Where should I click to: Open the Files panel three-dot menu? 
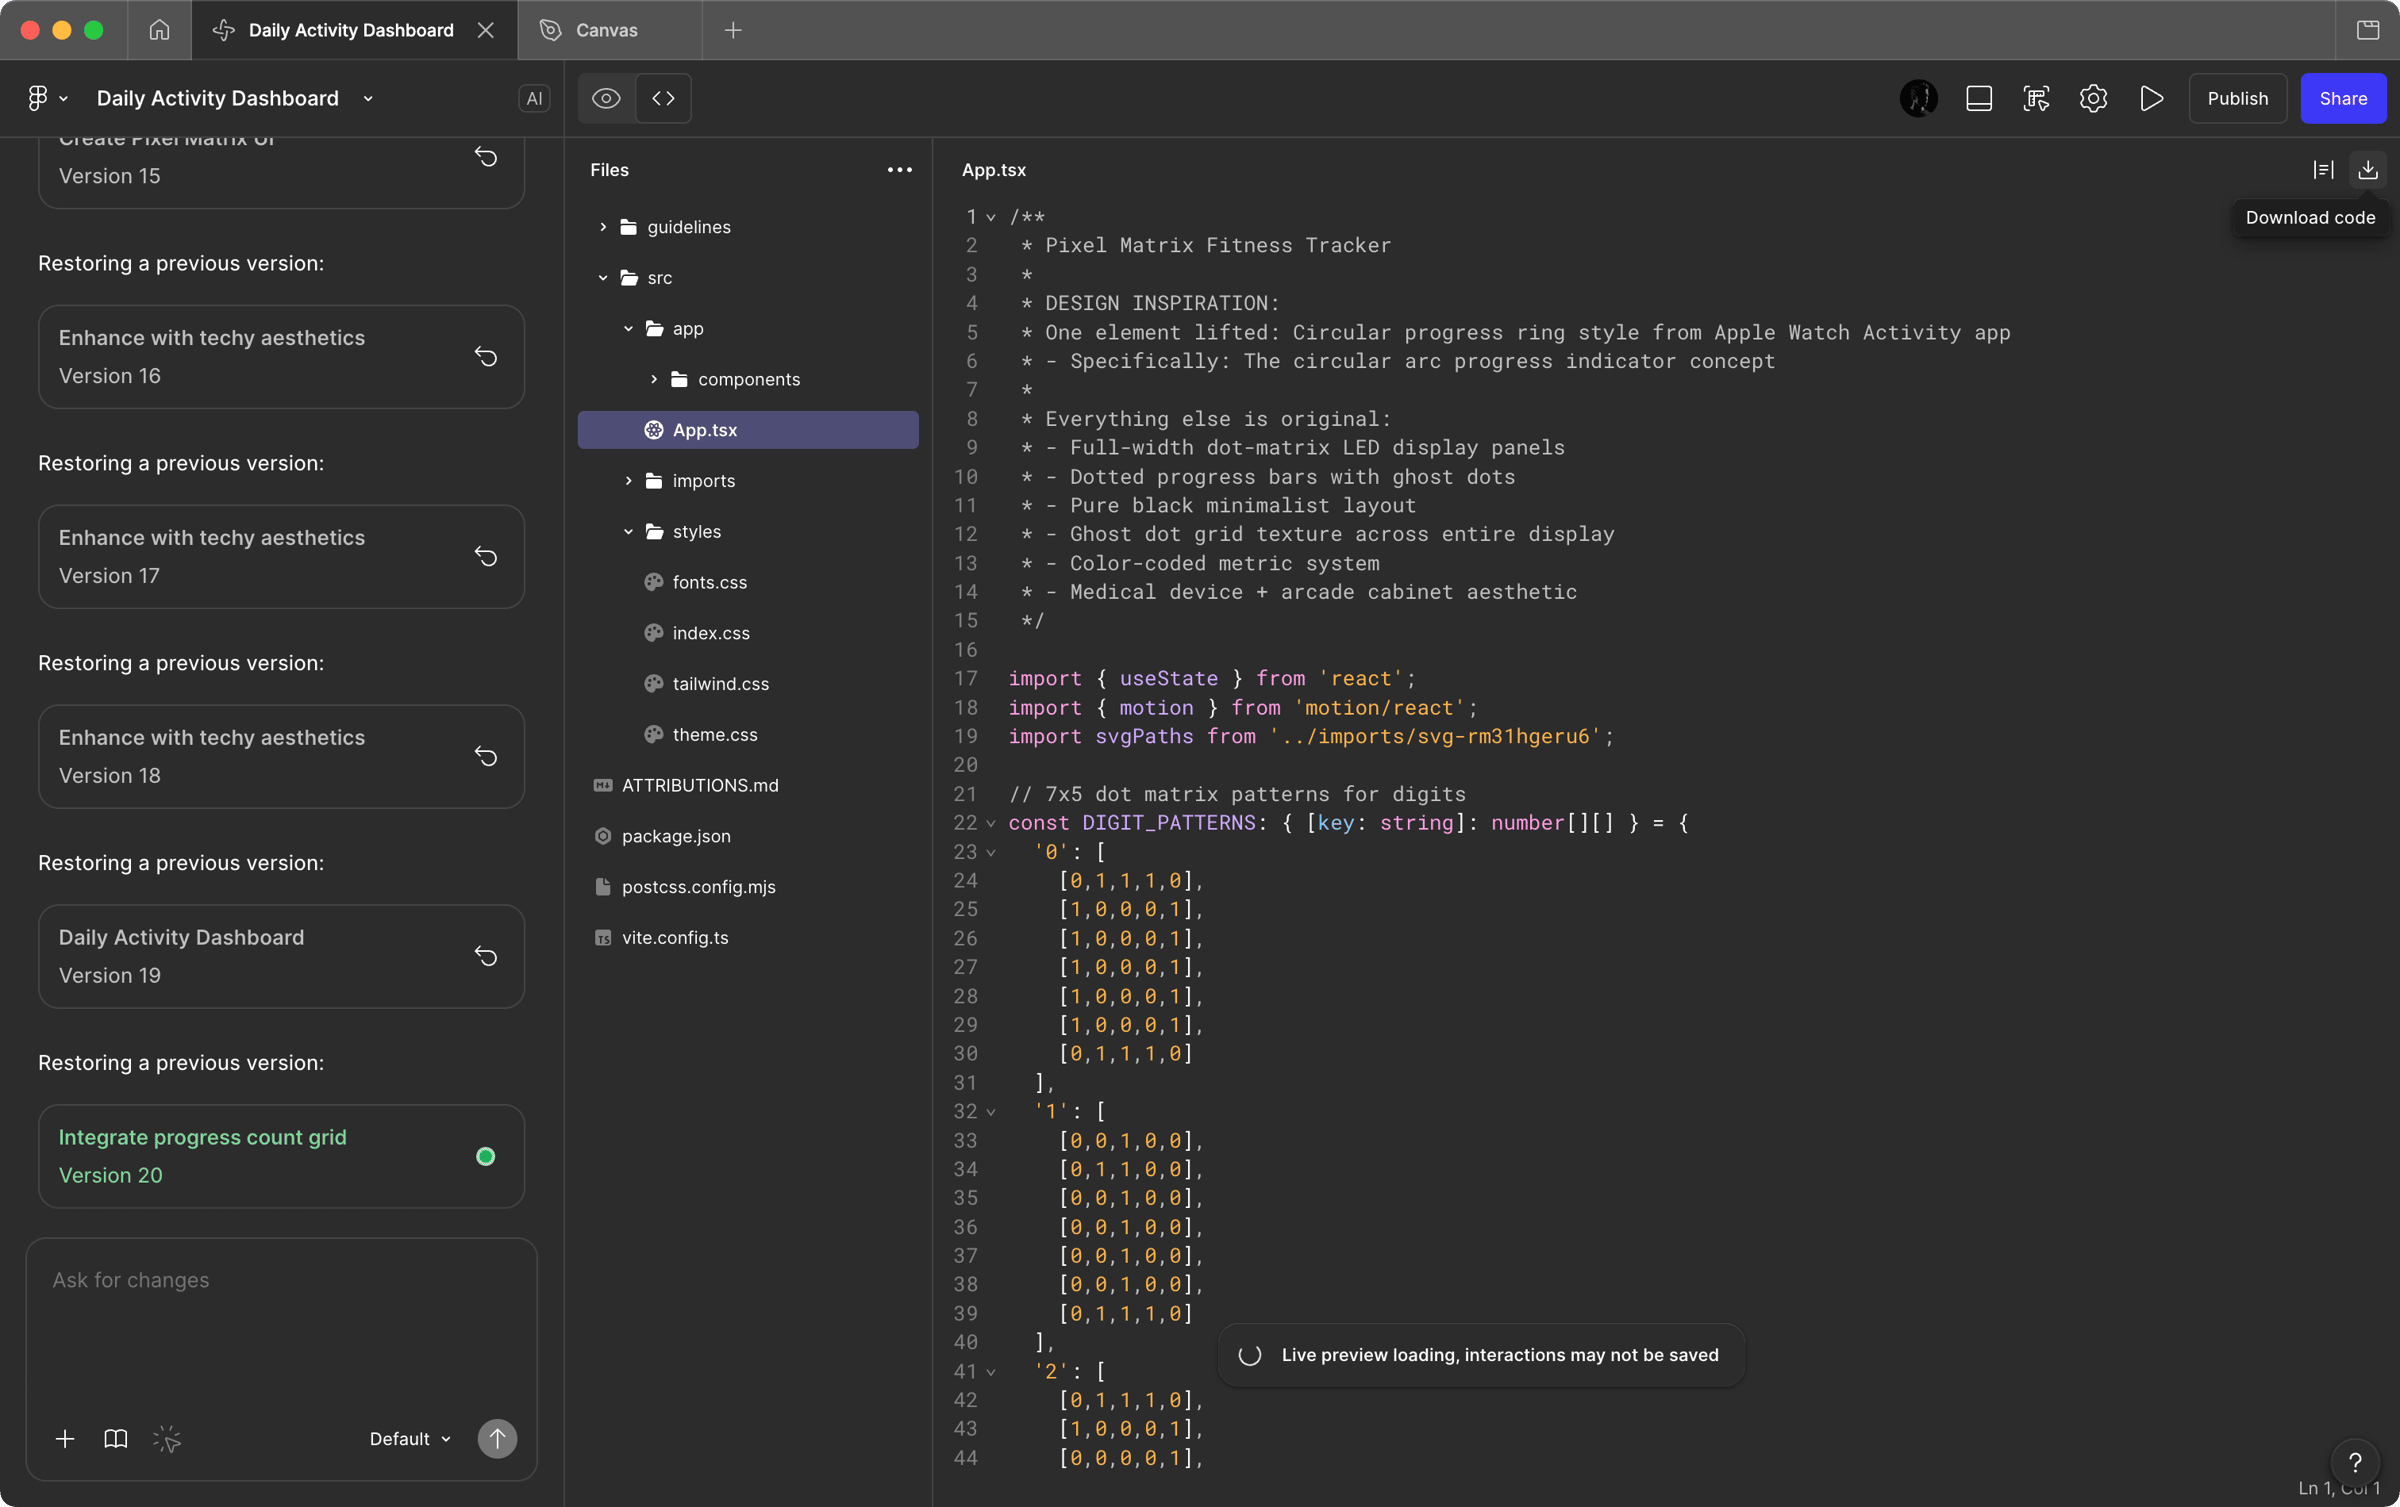point(899,170)
